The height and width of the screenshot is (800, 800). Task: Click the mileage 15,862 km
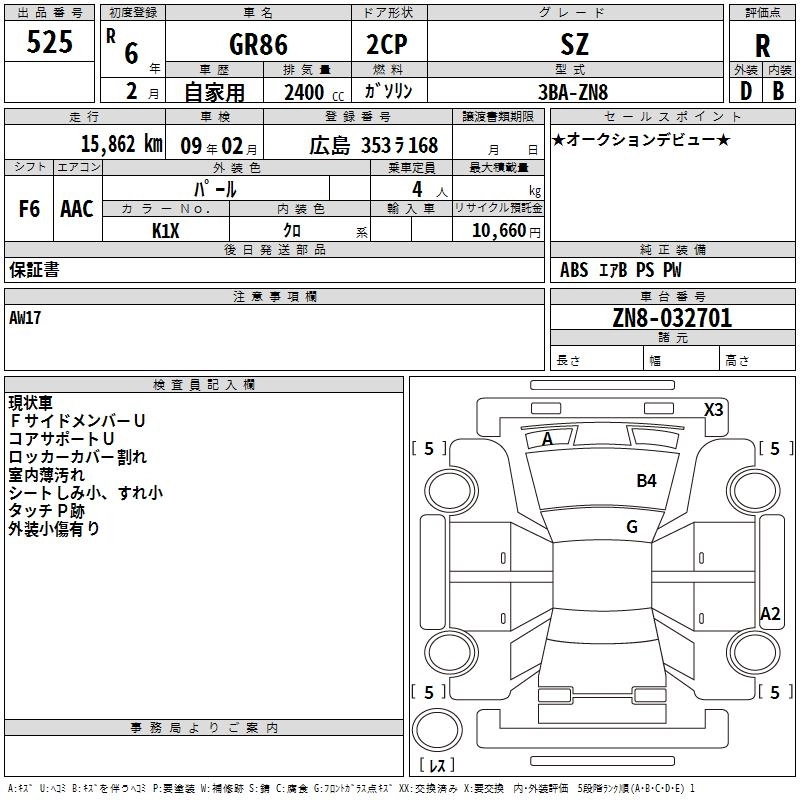coord(122,144)
